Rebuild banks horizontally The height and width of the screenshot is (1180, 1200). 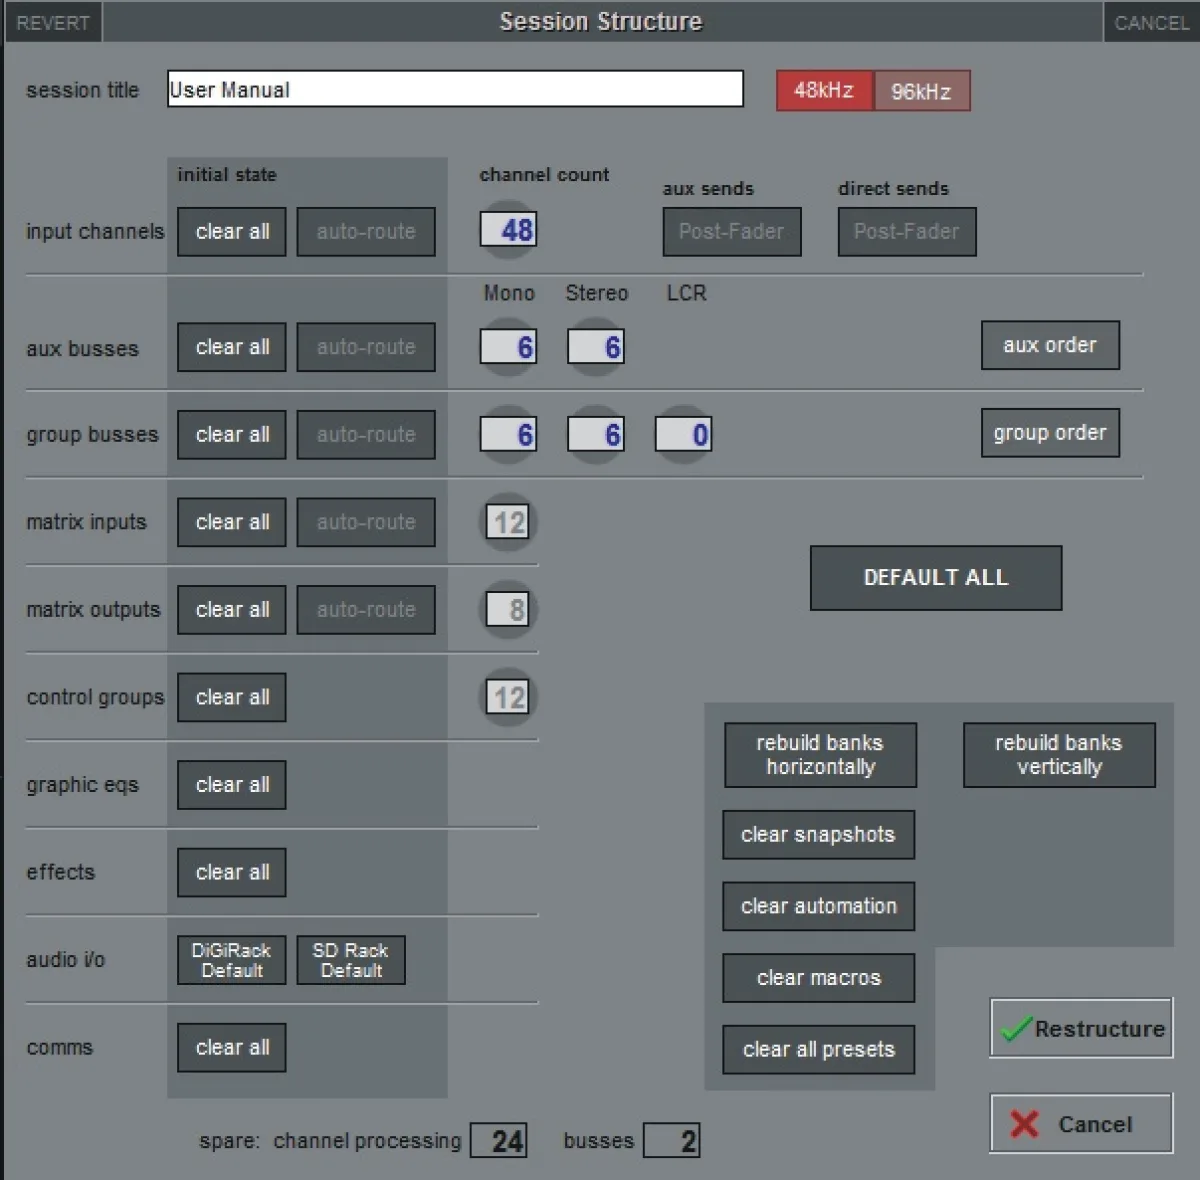(x=820, y=755)
